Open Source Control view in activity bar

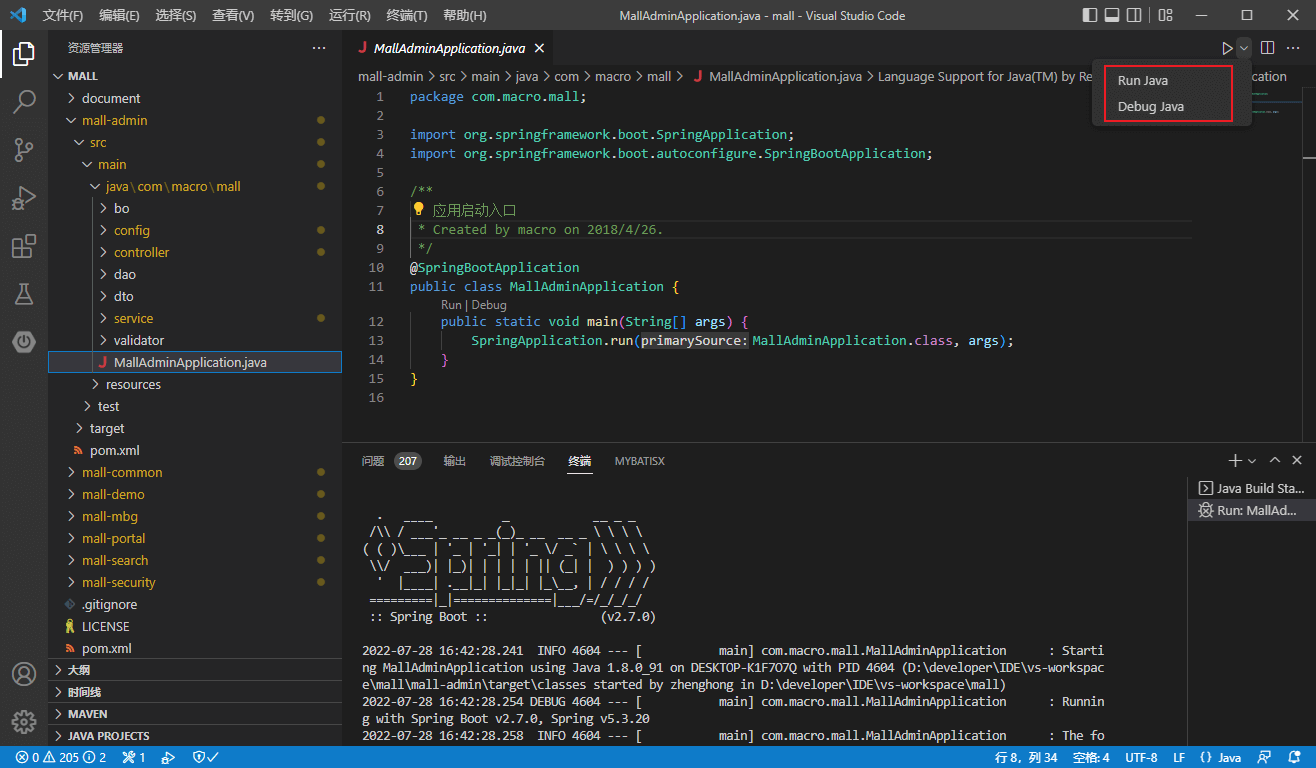(x=24, y=149)
